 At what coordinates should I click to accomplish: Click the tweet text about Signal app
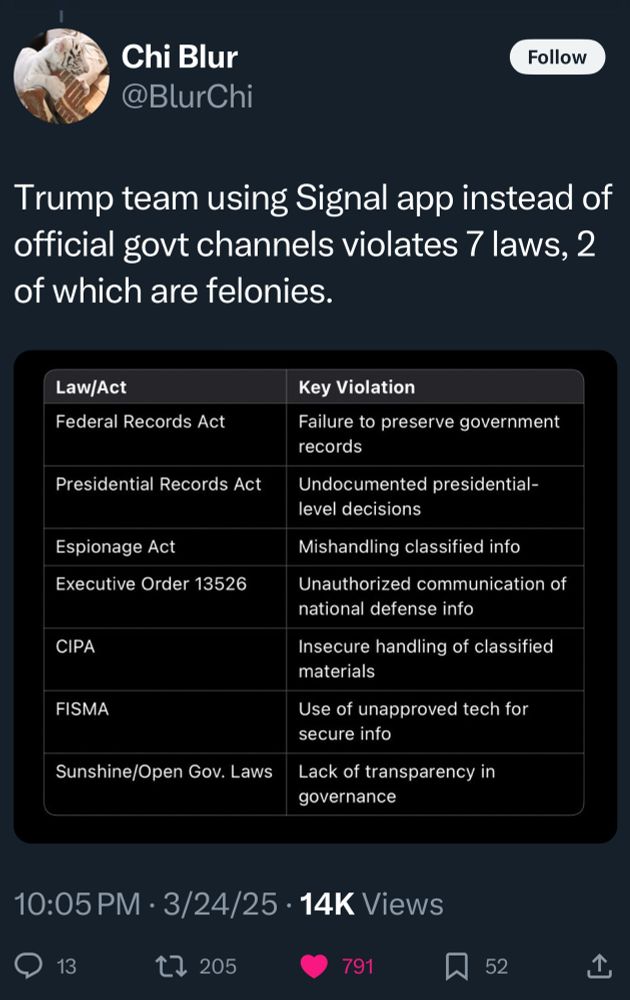pos(312,244)
